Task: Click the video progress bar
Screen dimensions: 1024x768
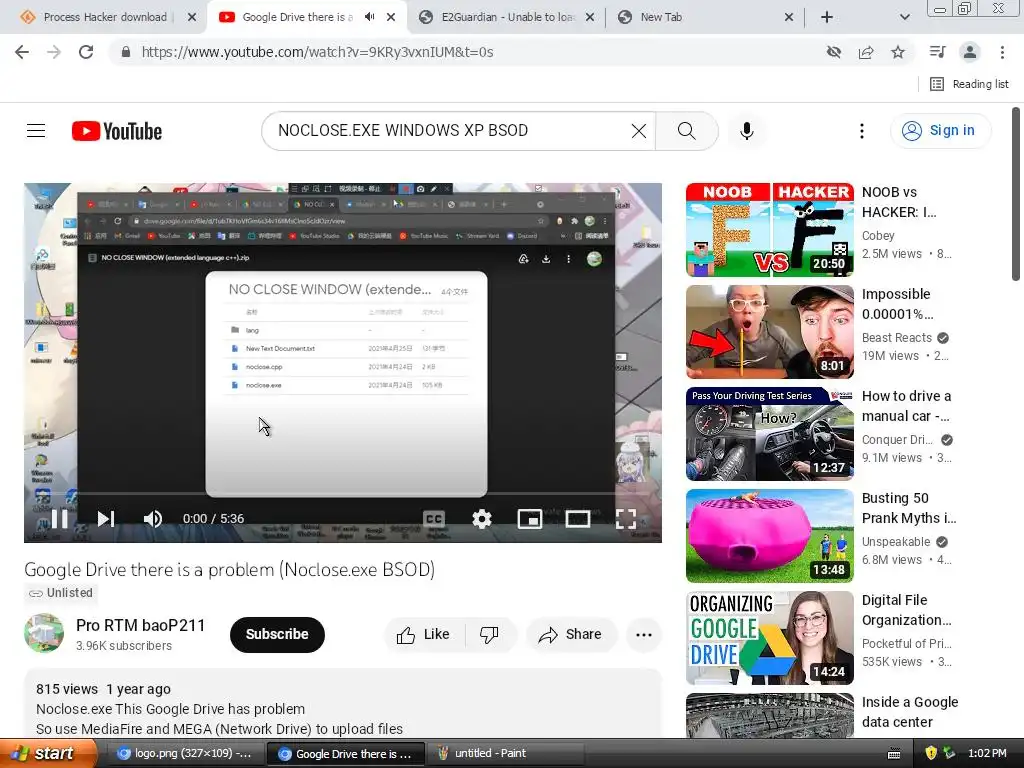Action: 343,493
